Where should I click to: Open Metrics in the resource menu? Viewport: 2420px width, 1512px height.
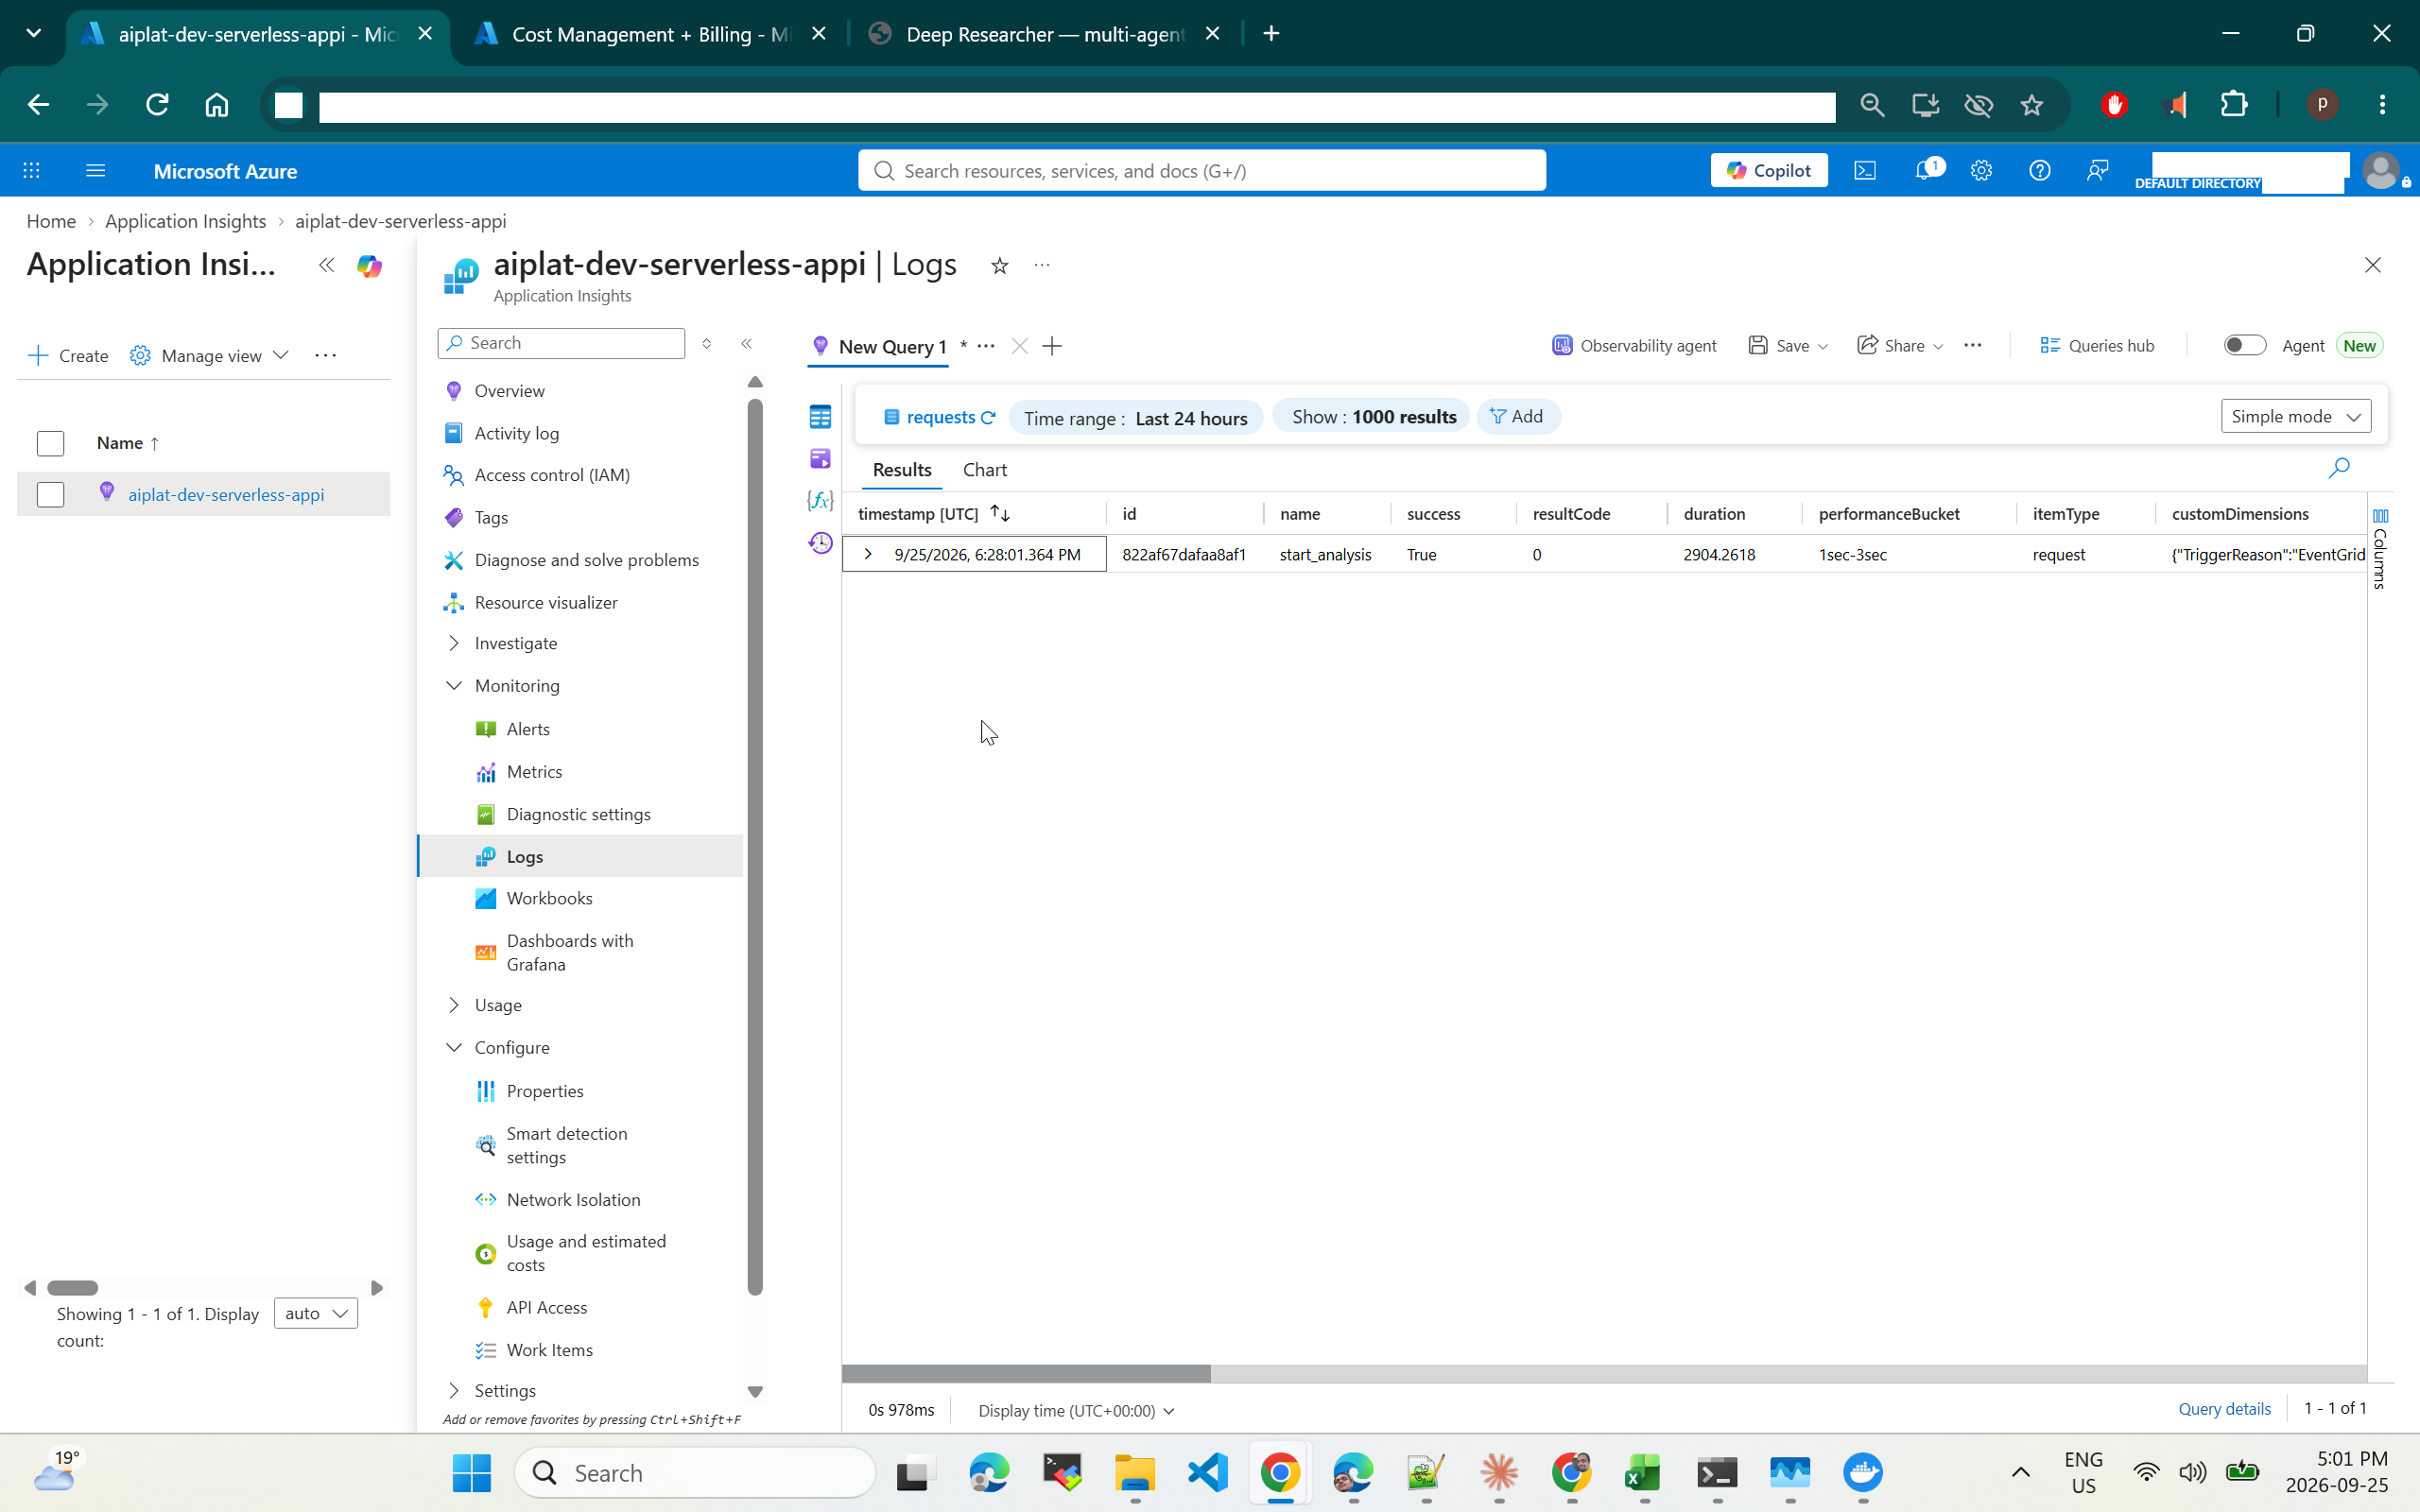pyautogui.click(x=534, y=772)
